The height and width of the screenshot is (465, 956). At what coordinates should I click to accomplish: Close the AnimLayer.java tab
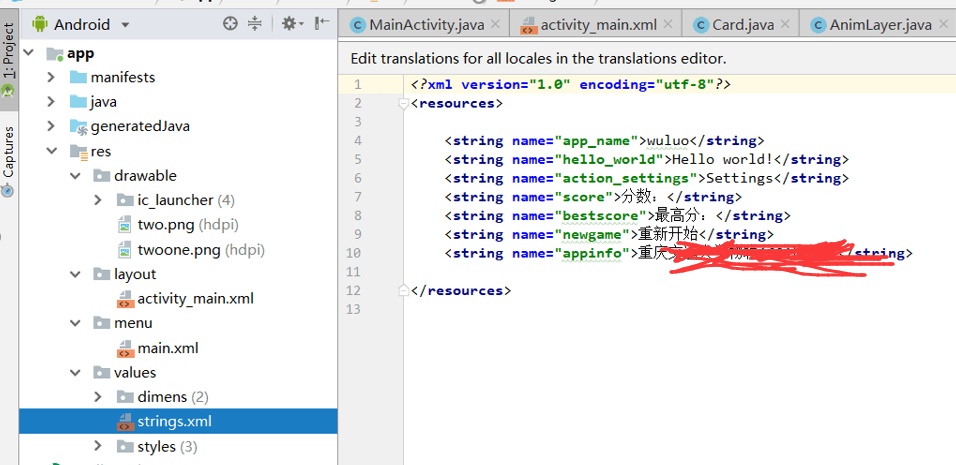click(x=943, y=24)
